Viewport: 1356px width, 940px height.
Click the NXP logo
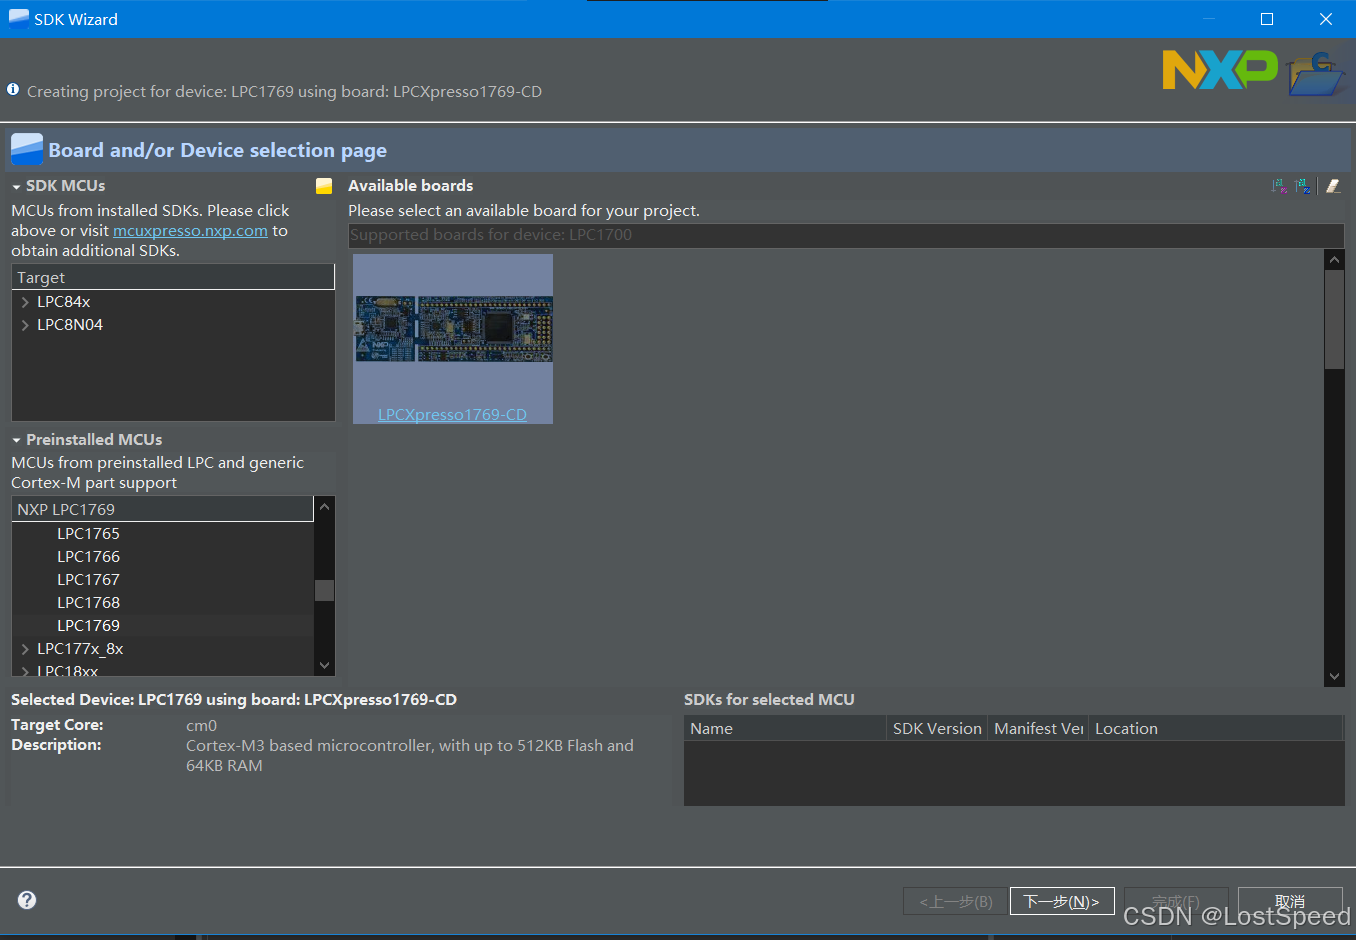(1220, 70)
